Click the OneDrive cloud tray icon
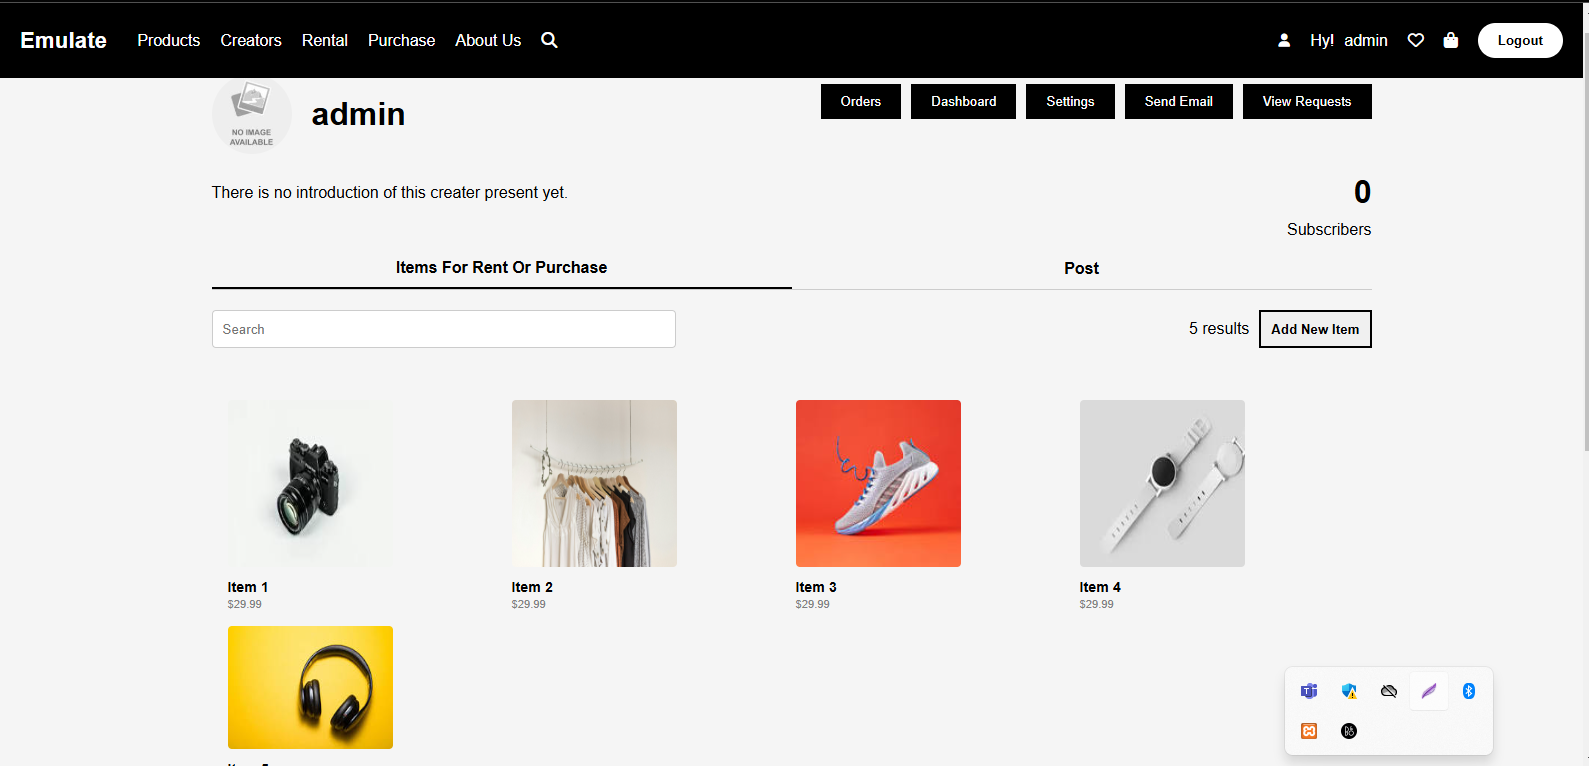 [1389, 691]
